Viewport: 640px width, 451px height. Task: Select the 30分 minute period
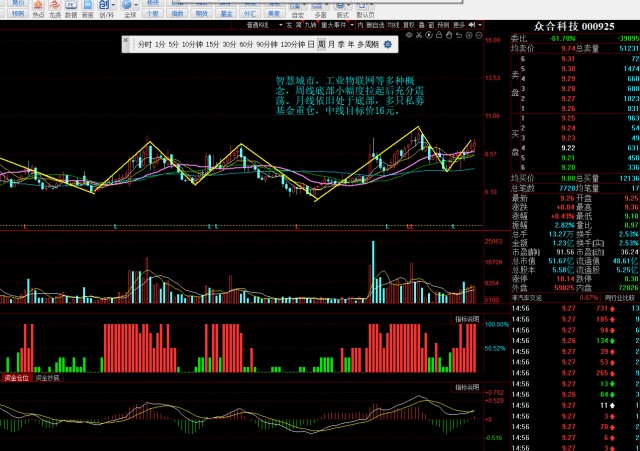click(230, 45)
